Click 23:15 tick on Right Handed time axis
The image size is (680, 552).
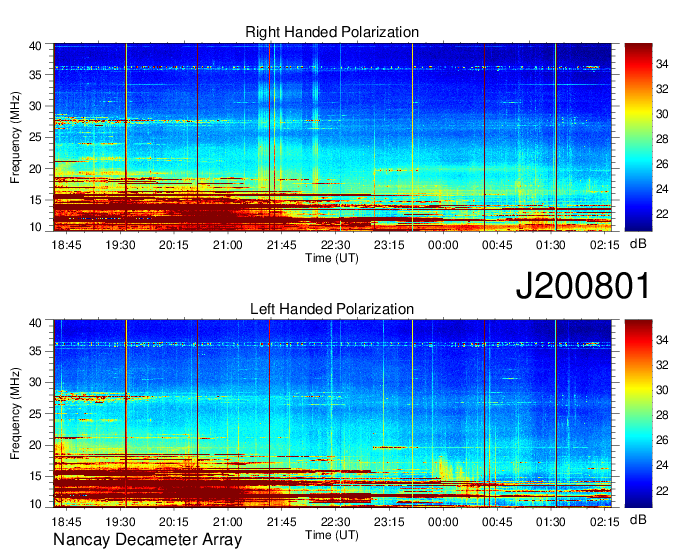(389, 245)
